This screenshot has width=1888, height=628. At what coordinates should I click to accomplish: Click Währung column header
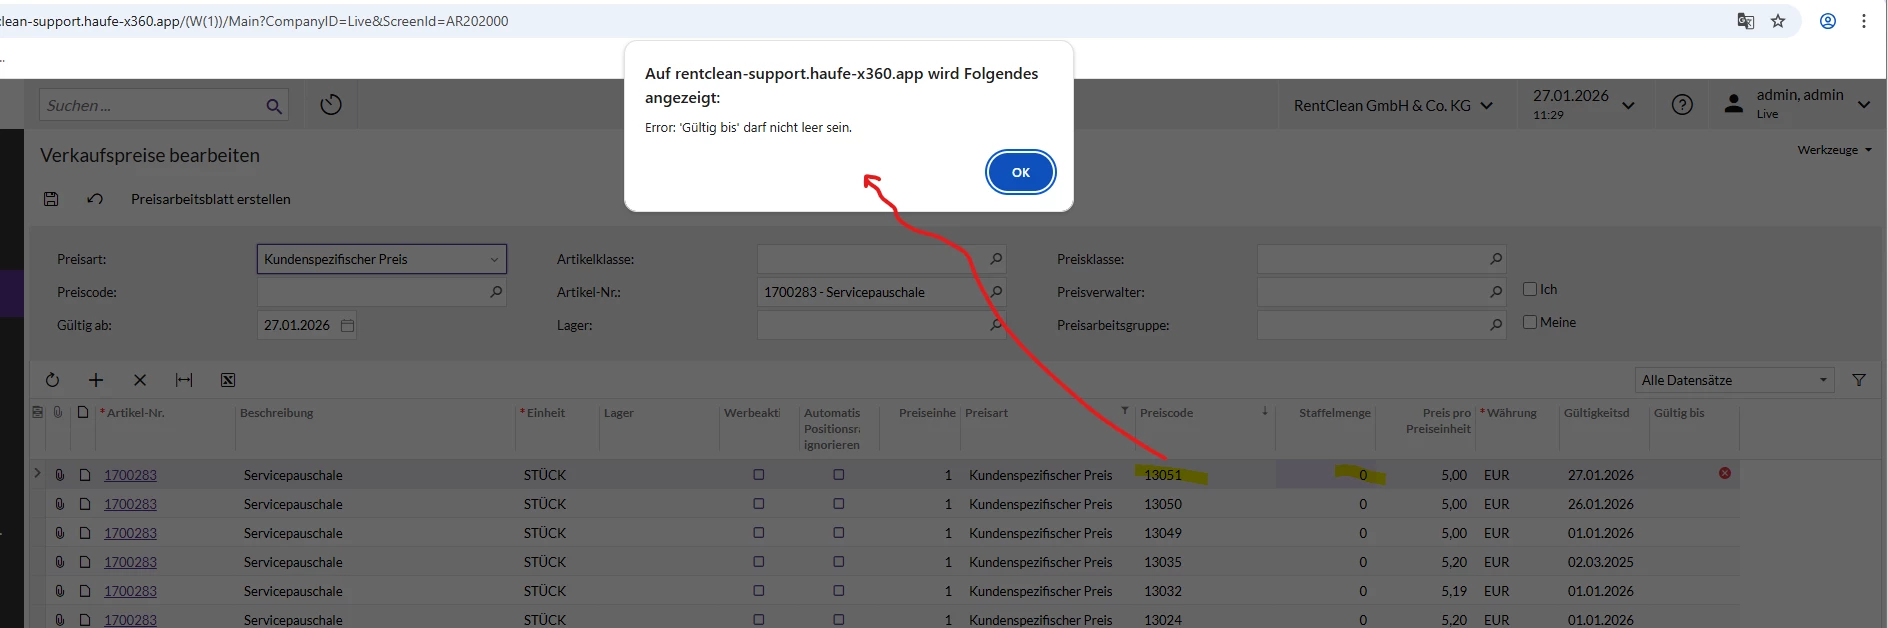click(1511, 413)
